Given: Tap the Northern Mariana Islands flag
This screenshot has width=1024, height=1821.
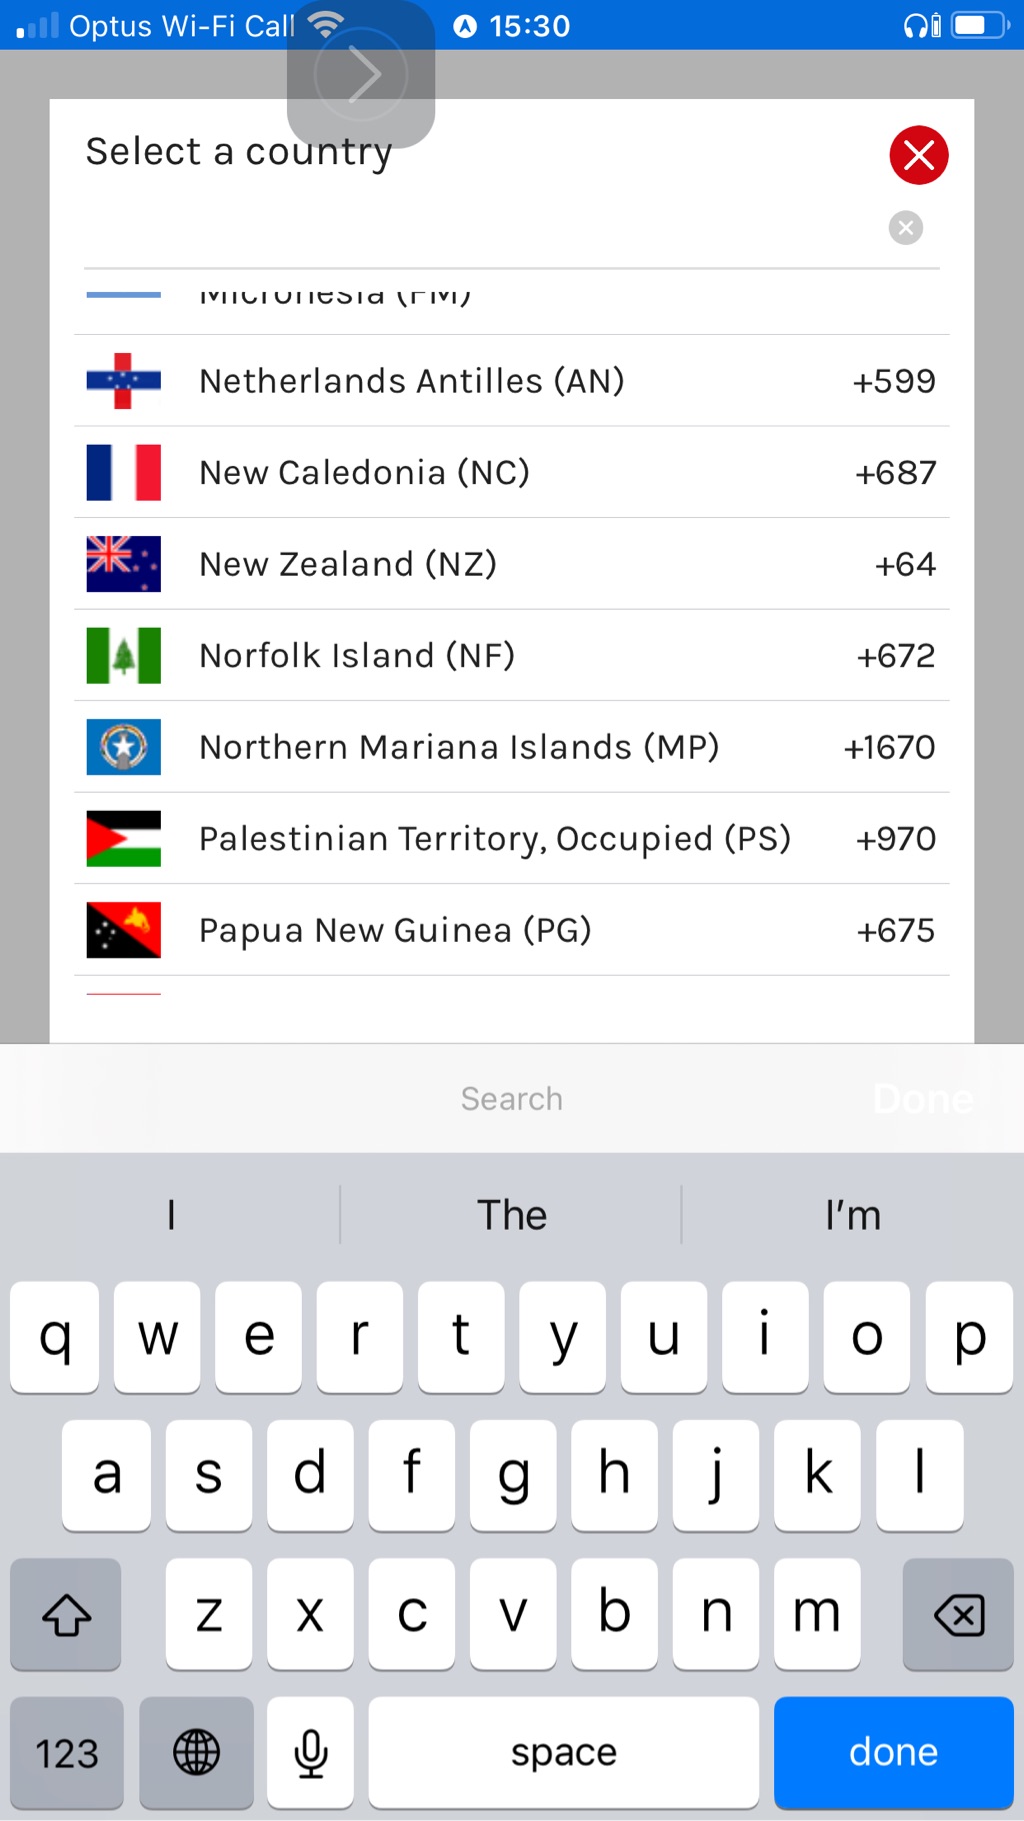Looking at the screenshot, I should pos(123,747).
